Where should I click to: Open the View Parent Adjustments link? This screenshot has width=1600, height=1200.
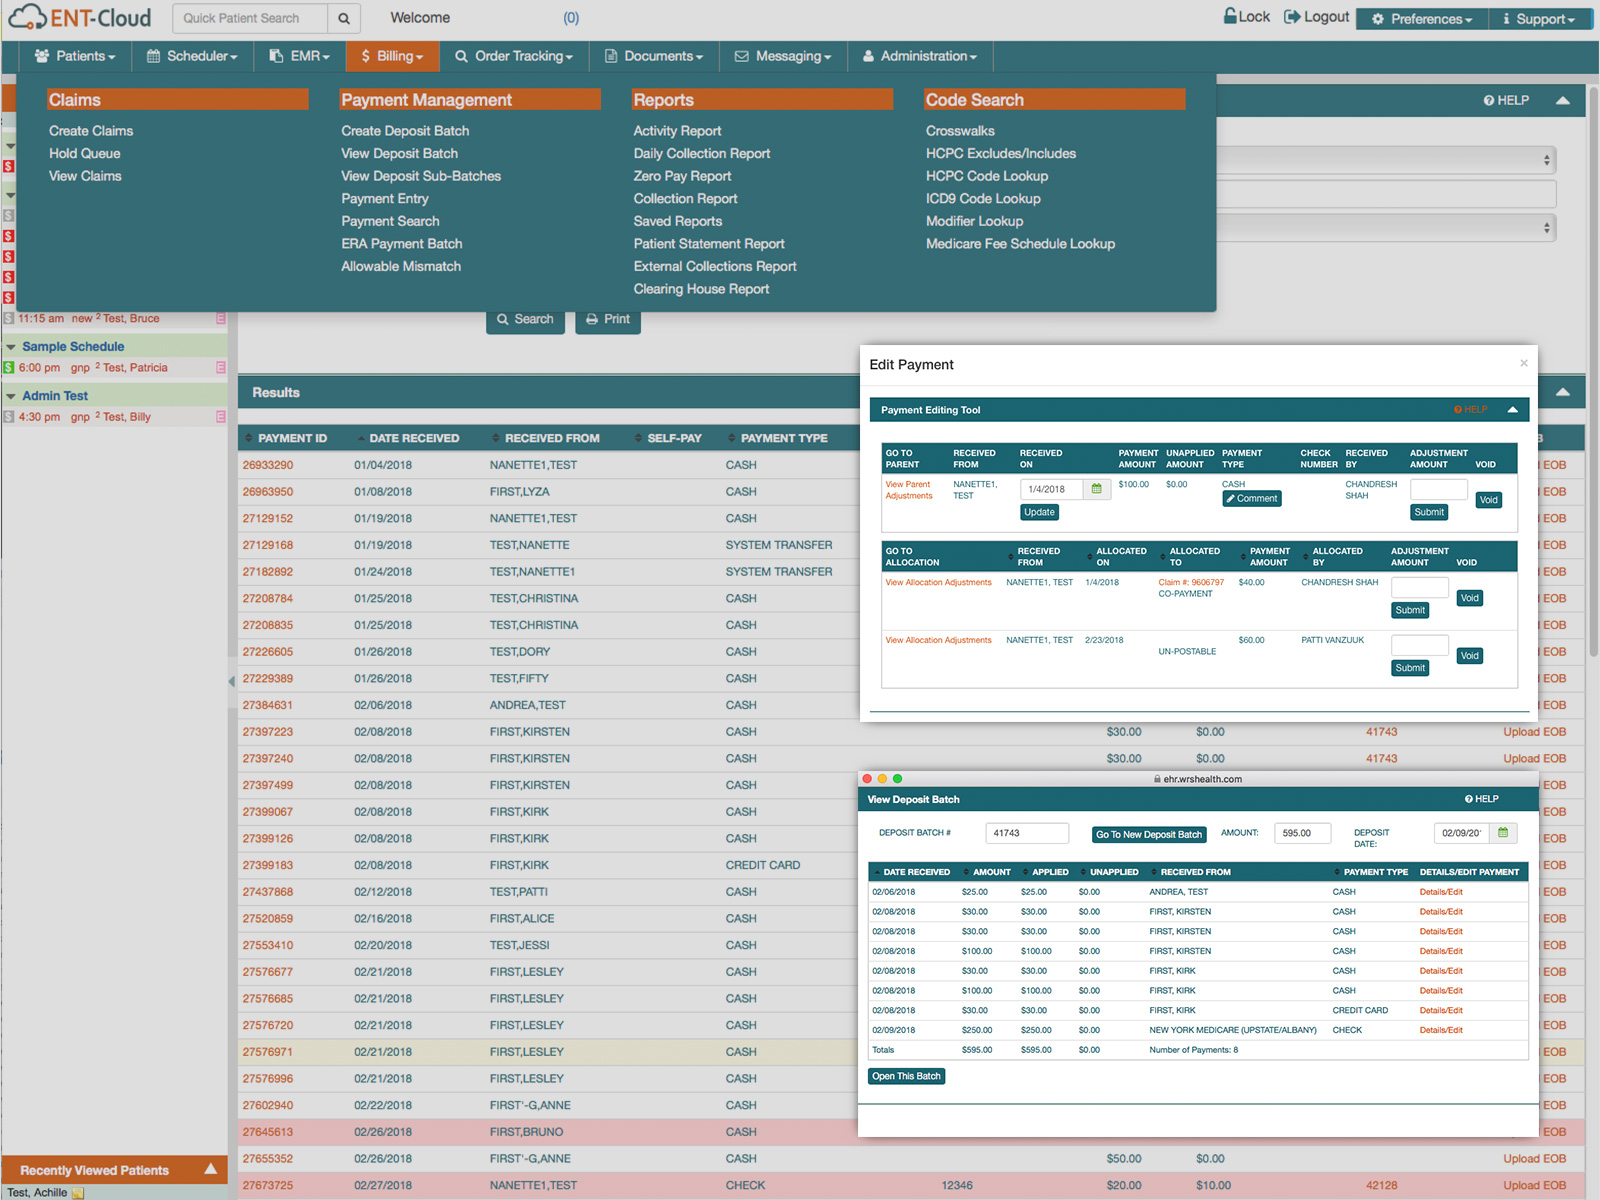coord(907,489)
